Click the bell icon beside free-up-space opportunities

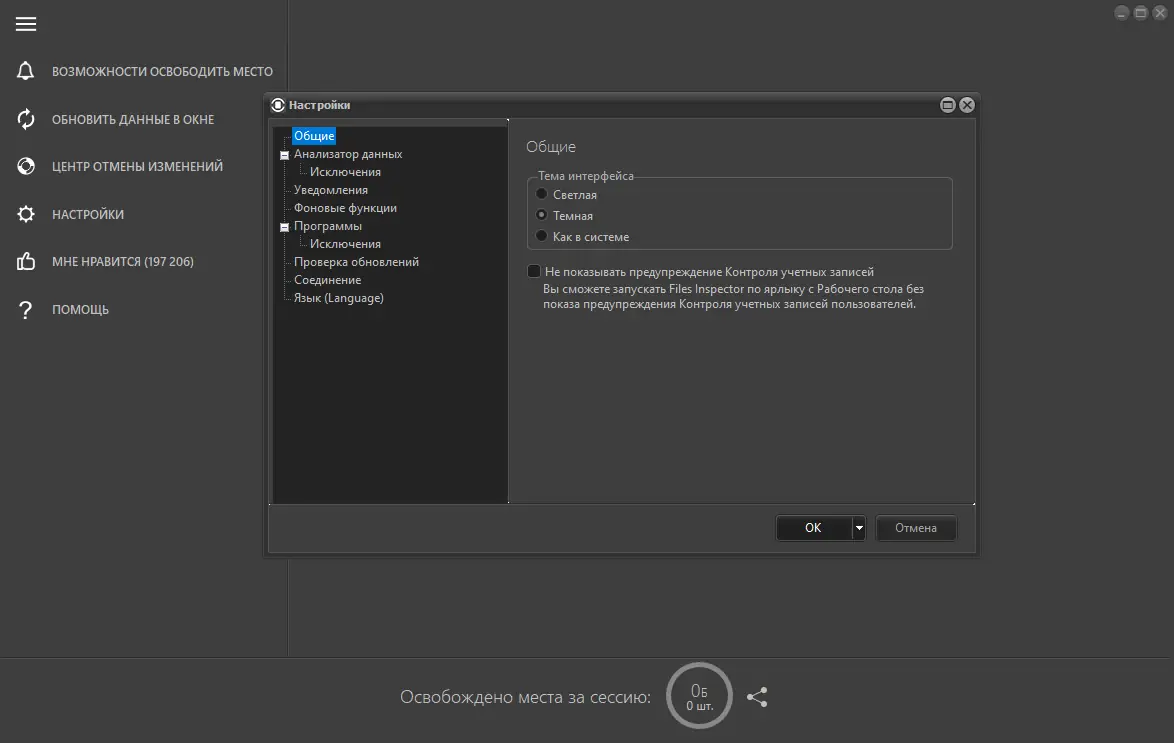coord(25,71)
